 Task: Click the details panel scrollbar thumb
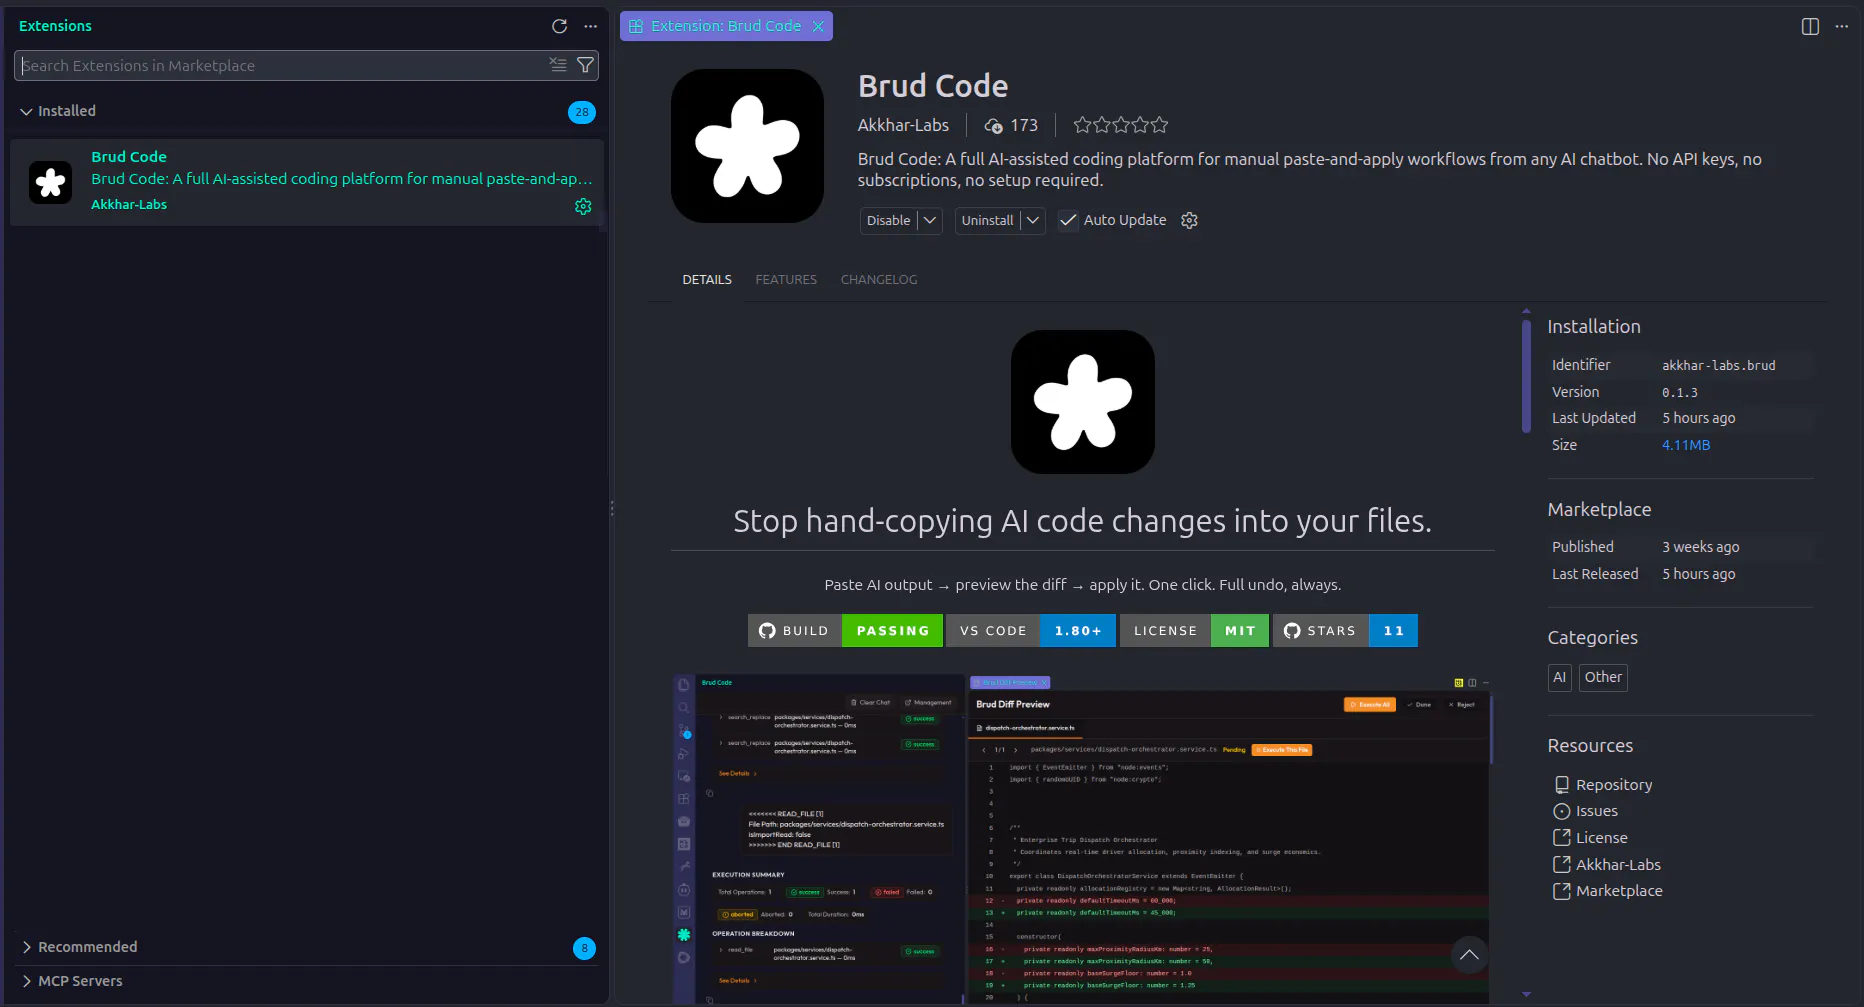[1526, 375]
